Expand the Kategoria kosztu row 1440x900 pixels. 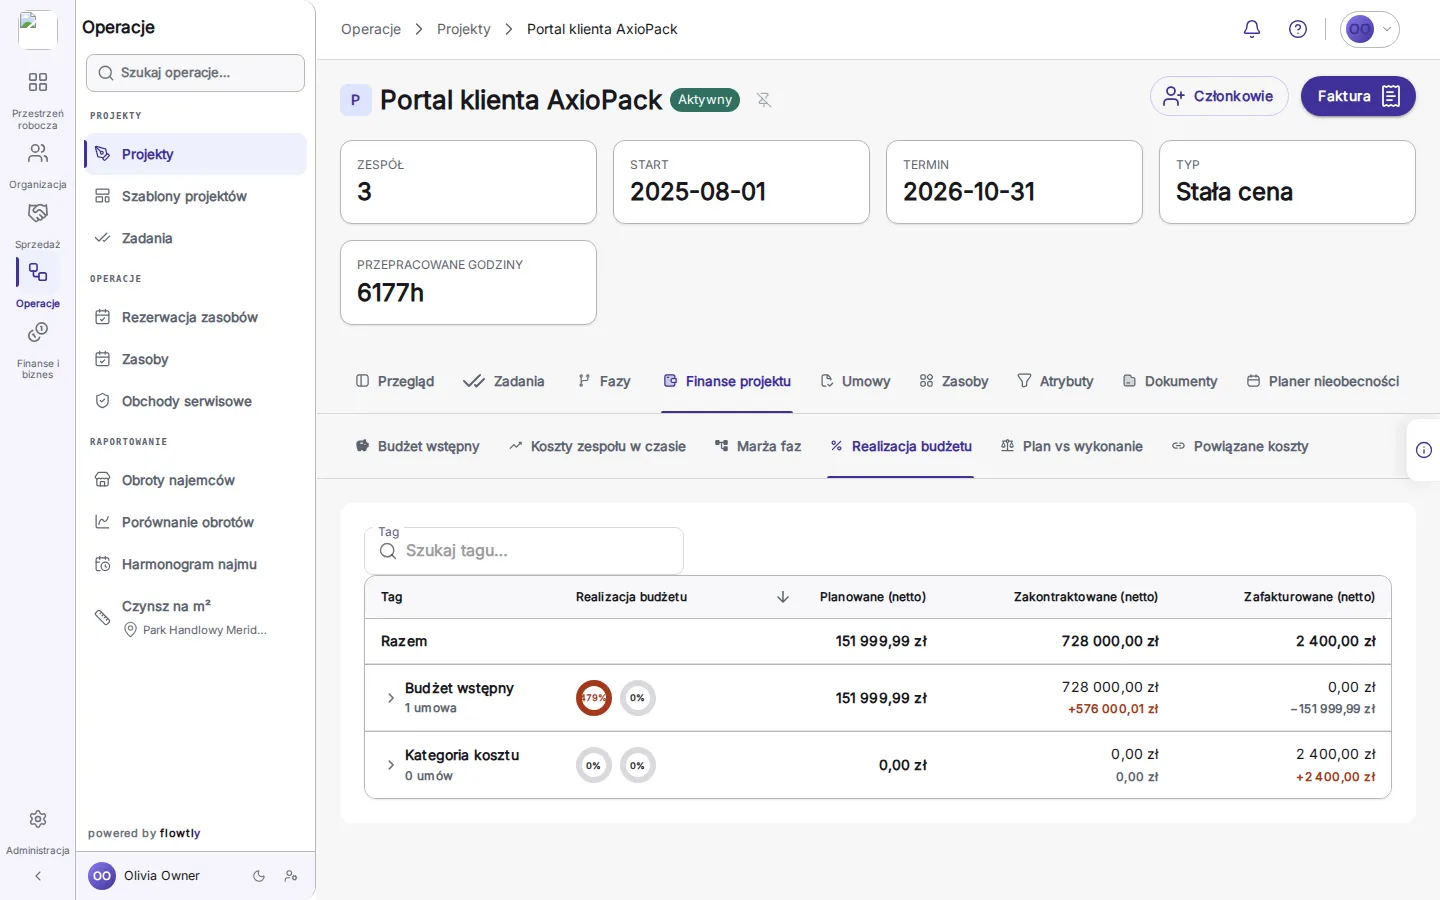[x=391, y=765]
